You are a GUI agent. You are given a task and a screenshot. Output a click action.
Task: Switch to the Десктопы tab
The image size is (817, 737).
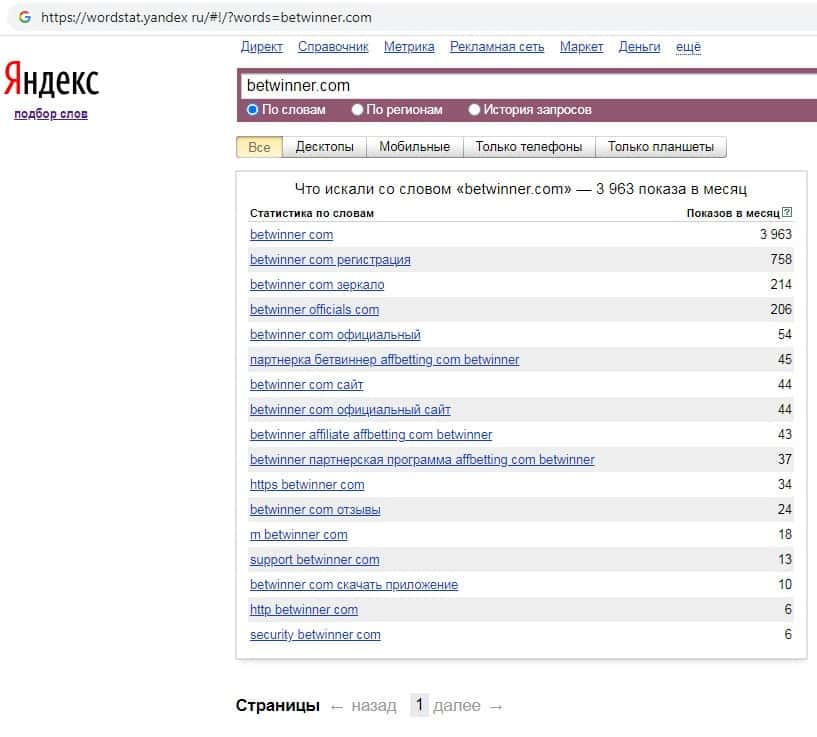point(324,147)
